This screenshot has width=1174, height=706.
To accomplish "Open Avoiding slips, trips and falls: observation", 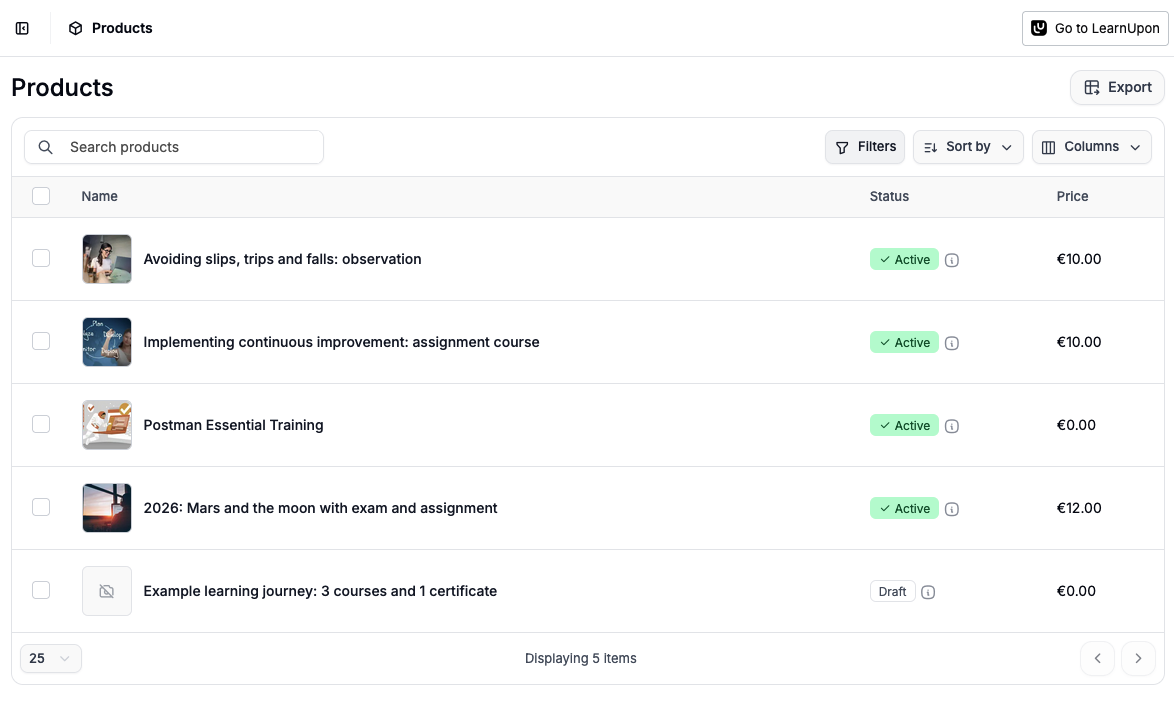I will tap(282, 259).
